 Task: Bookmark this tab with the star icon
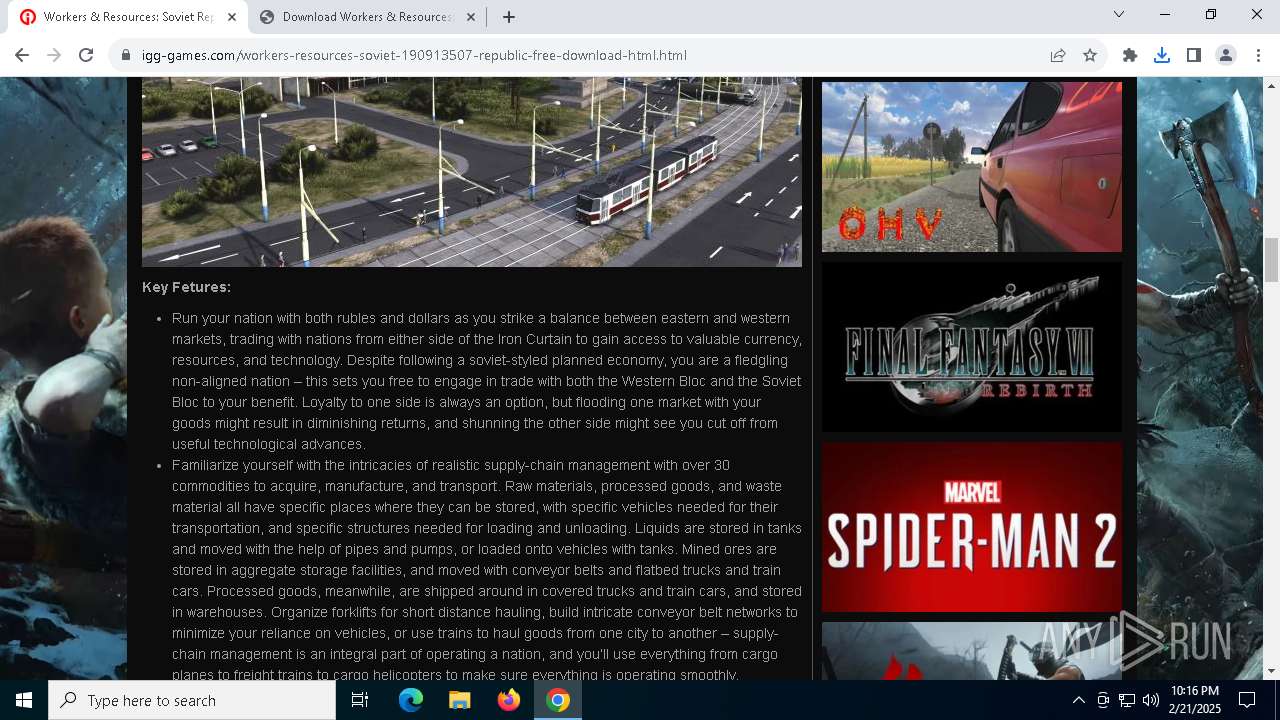click(x=1090, y=55)
